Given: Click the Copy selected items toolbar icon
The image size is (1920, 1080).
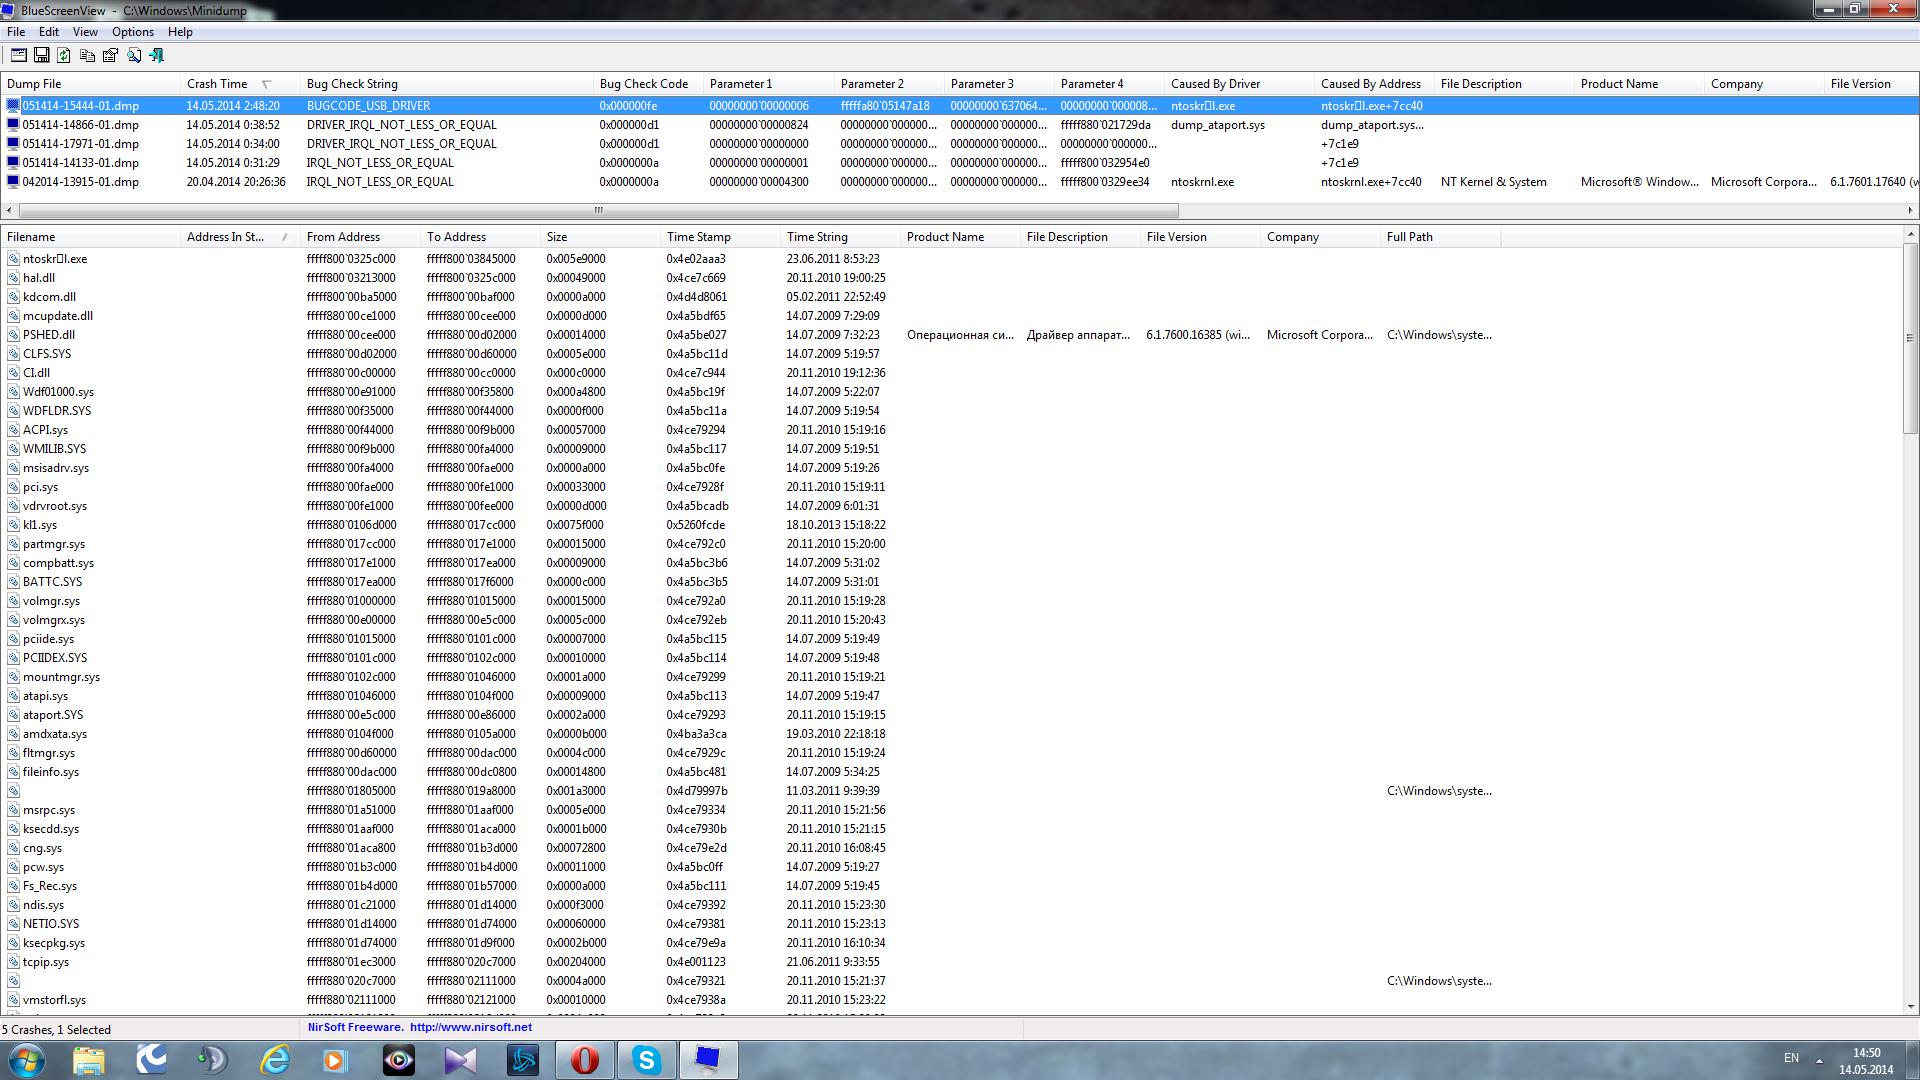Looking at the screenshot, I should pyautogui.click(x=87, y=56).
